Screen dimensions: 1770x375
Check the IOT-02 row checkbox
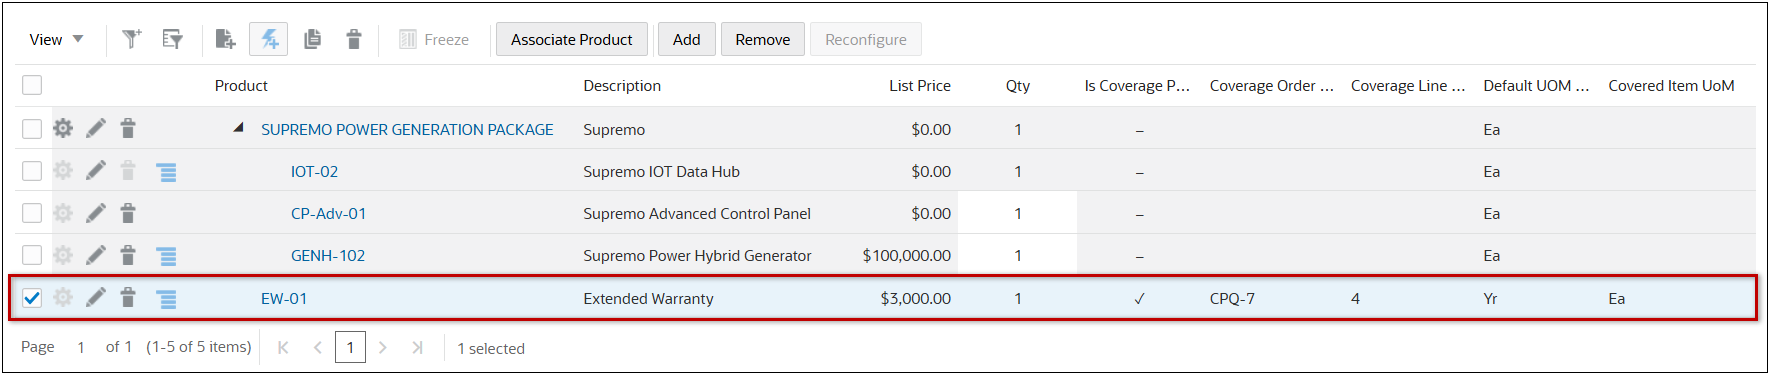[x=32, y=171]
